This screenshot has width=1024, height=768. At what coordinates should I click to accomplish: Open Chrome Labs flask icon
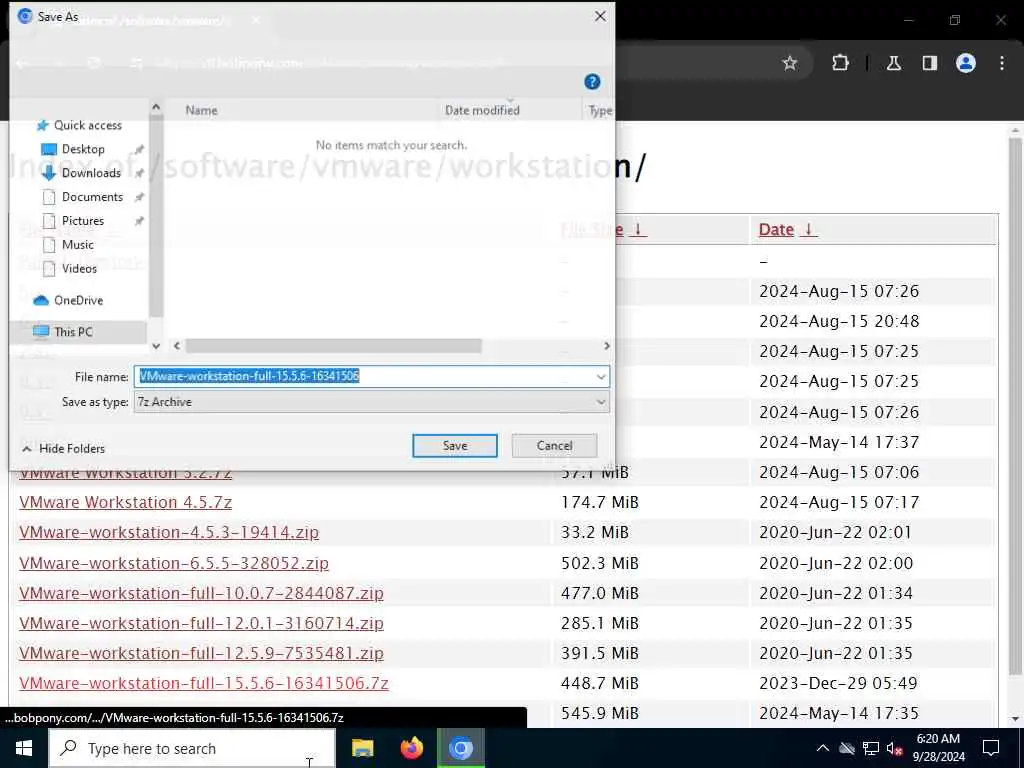click(x=893, y=63)
